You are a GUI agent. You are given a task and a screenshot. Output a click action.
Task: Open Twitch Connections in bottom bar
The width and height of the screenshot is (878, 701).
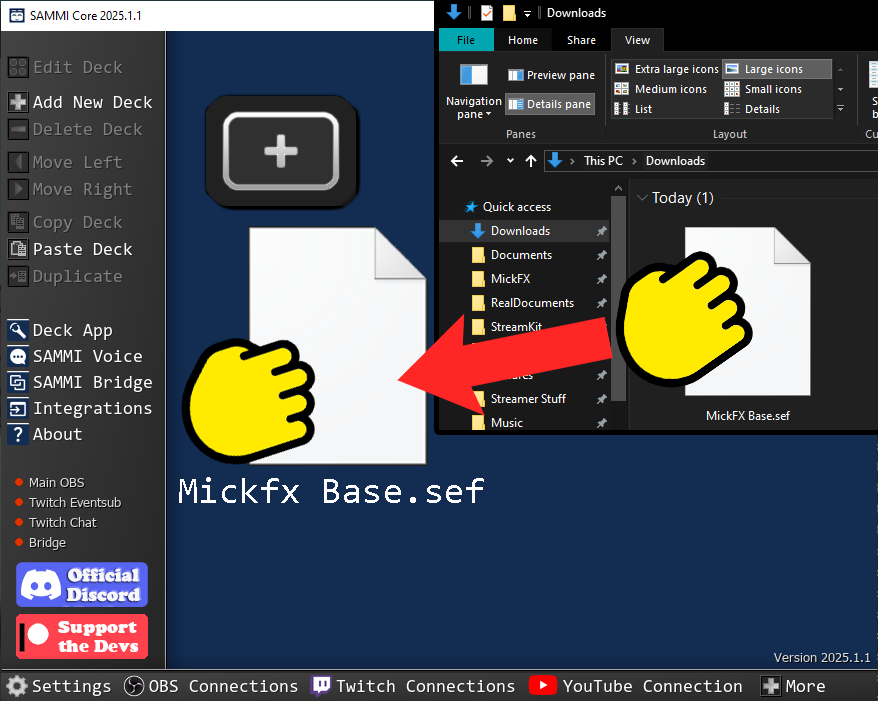pyautogui.click(x=413, y=686)
